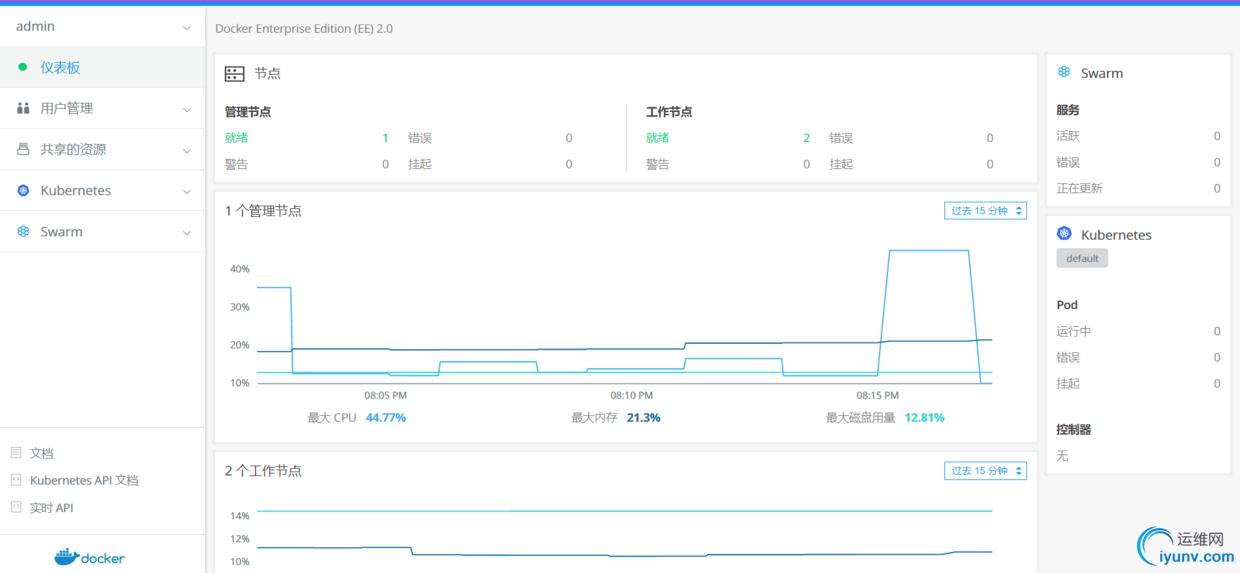Open the Kubernetes API 文档 link
This screenshot has height=573, width=1240.
click(84, 480)
